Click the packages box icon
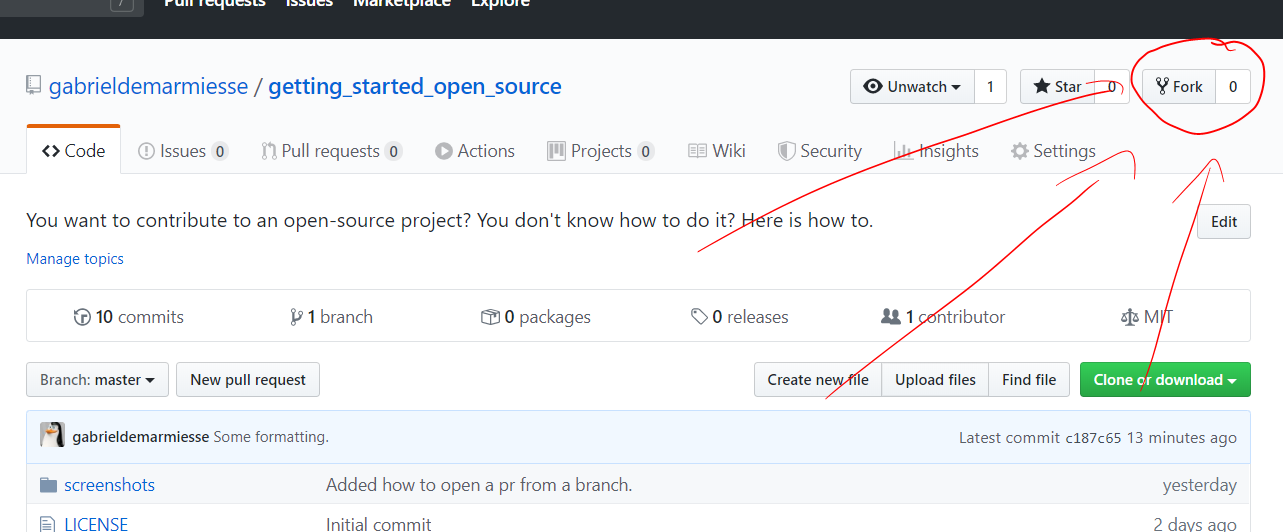 click(x=490, y=317)
